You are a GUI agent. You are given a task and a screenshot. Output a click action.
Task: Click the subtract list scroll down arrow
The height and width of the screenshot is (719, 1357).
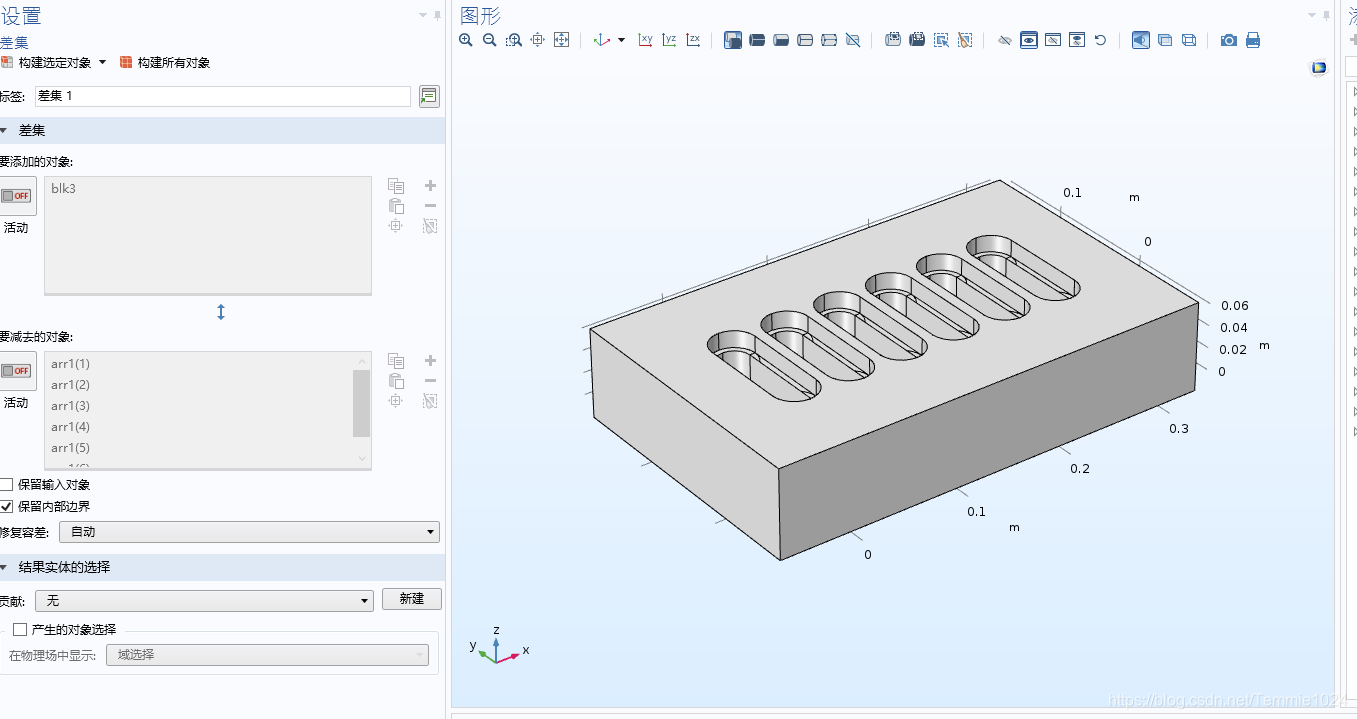[362, 459]
